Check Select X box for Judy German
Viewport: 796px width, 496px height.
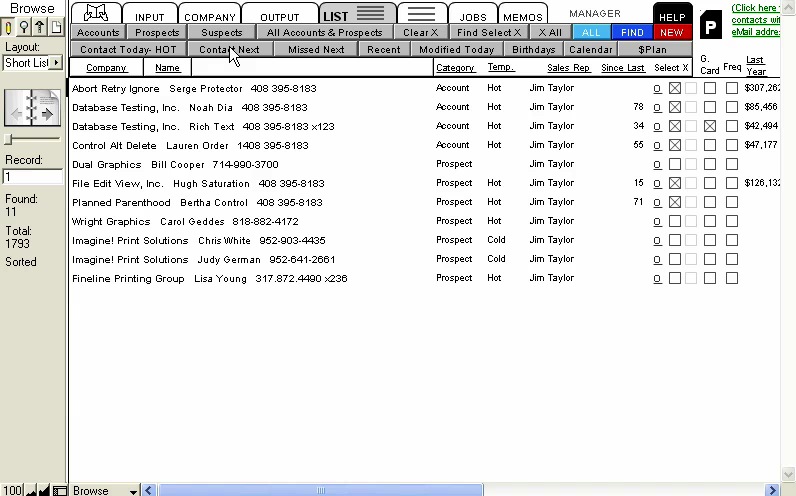[x=675, y=259]
